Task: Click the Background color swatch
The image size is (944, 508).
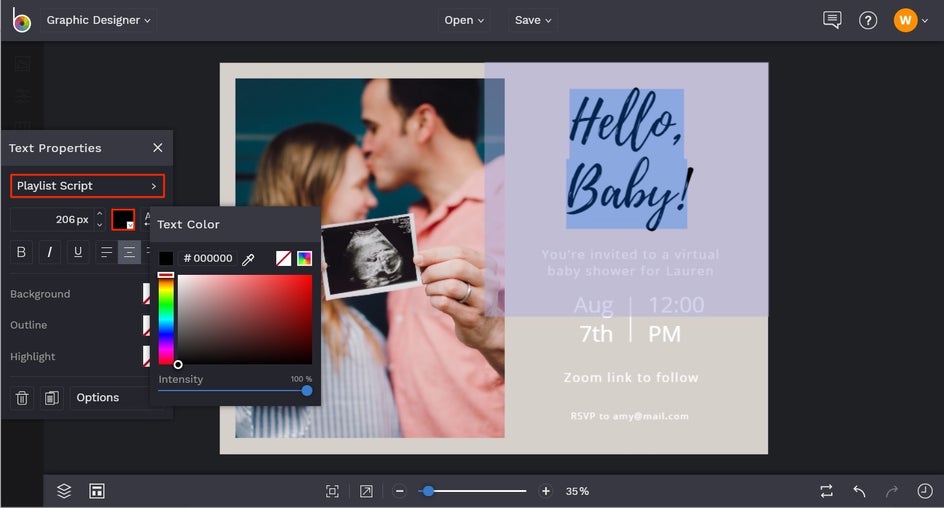Action: click(146, 294)
